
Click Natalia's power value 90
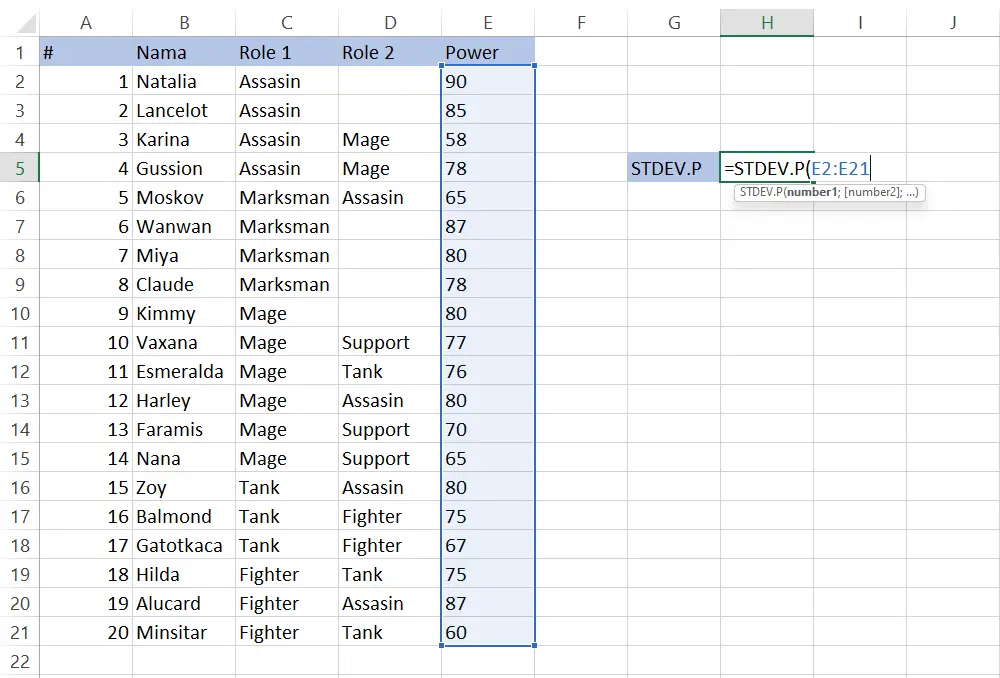coord(488,81)
